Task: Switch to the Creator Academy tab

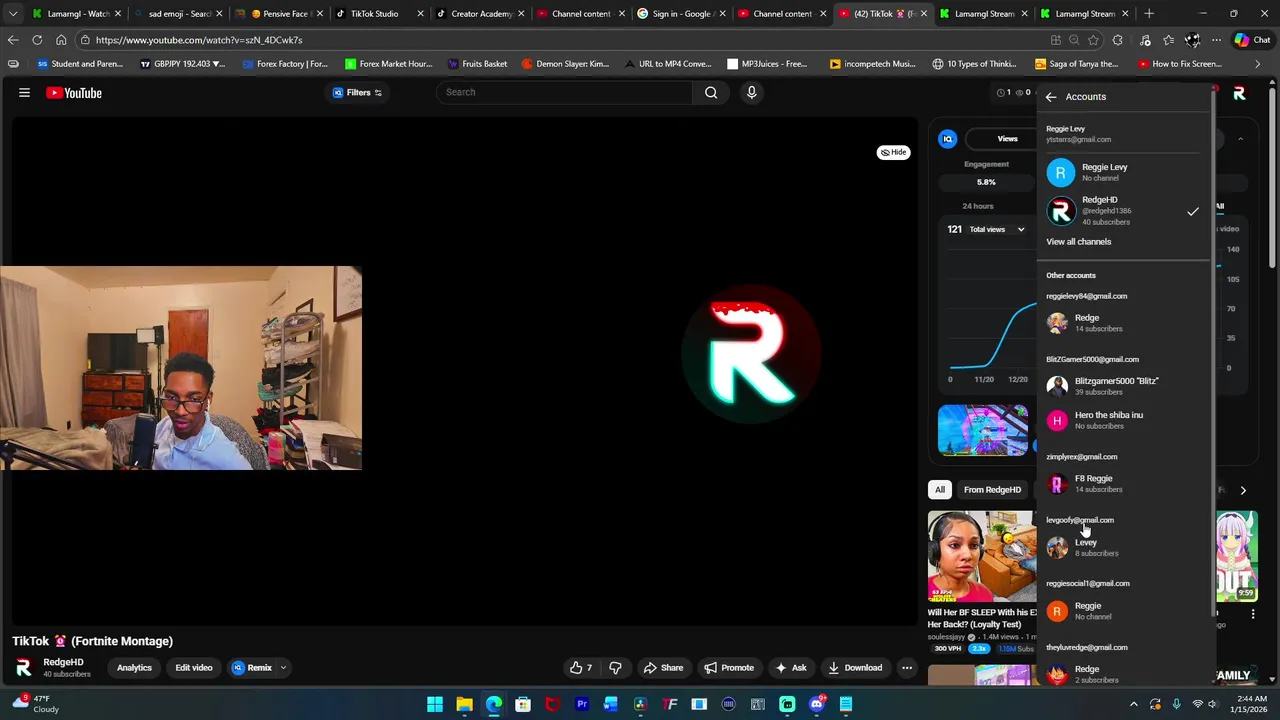Action: pos(482,14)
